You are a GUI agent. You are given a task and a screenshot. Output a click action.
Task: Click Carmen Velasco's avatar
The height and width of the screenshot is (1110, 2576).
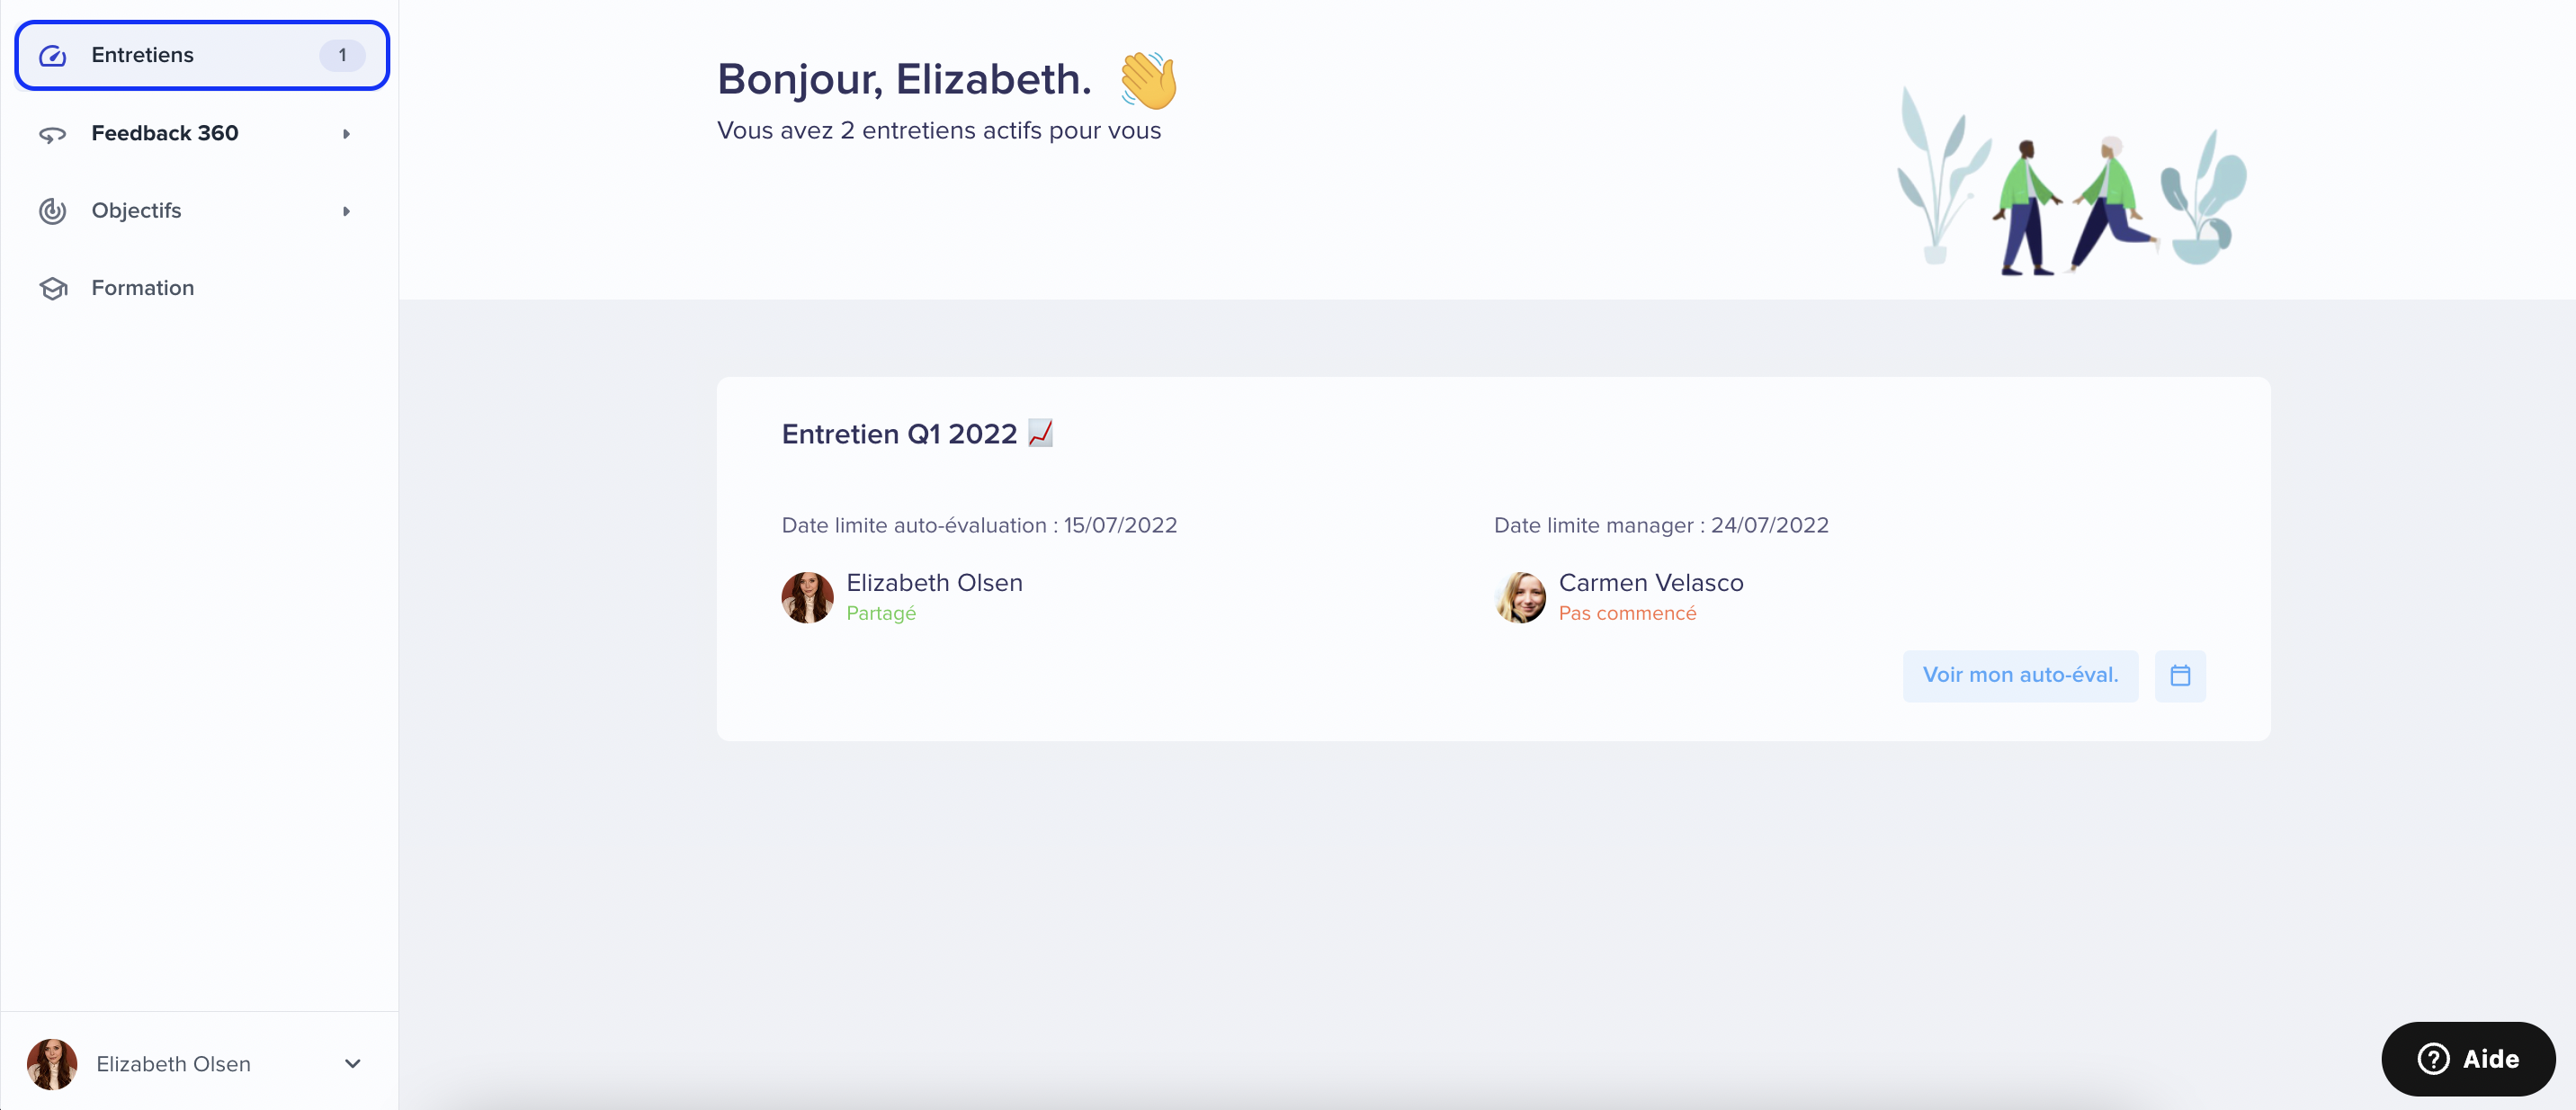click(x=1520, y=597)
